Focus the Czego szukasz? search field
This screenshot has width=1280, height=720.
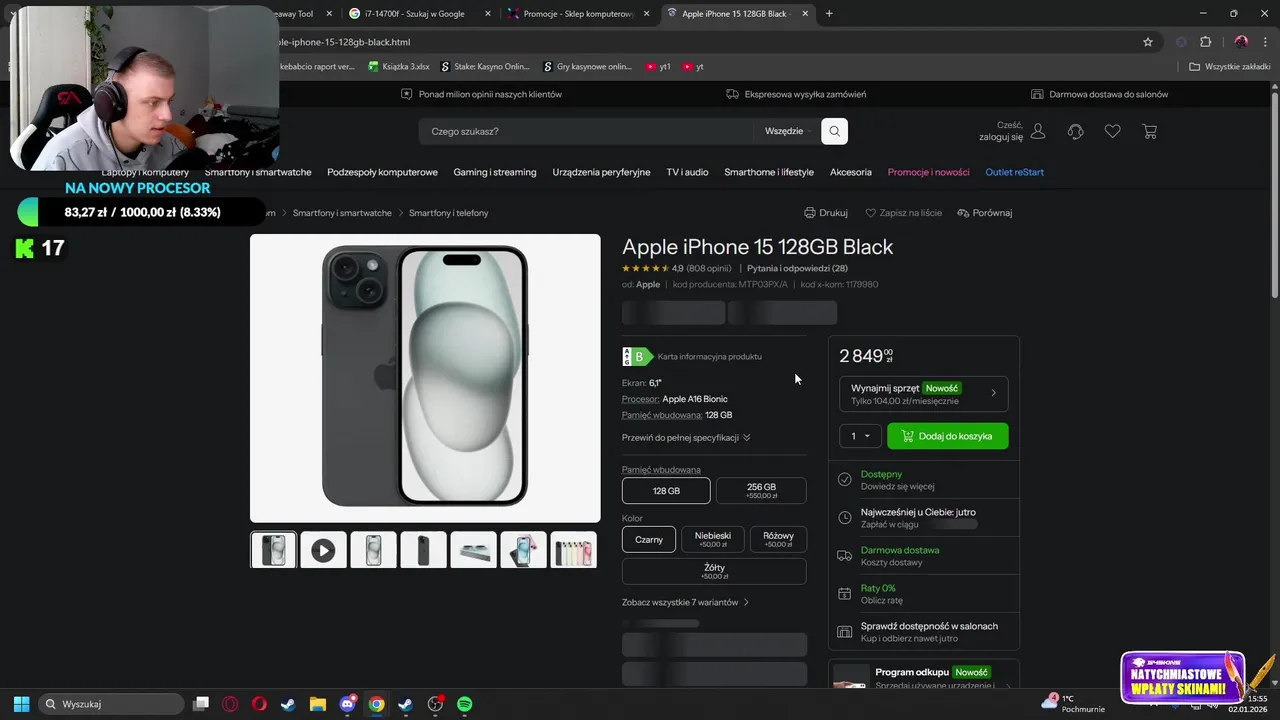coord(586,131)
